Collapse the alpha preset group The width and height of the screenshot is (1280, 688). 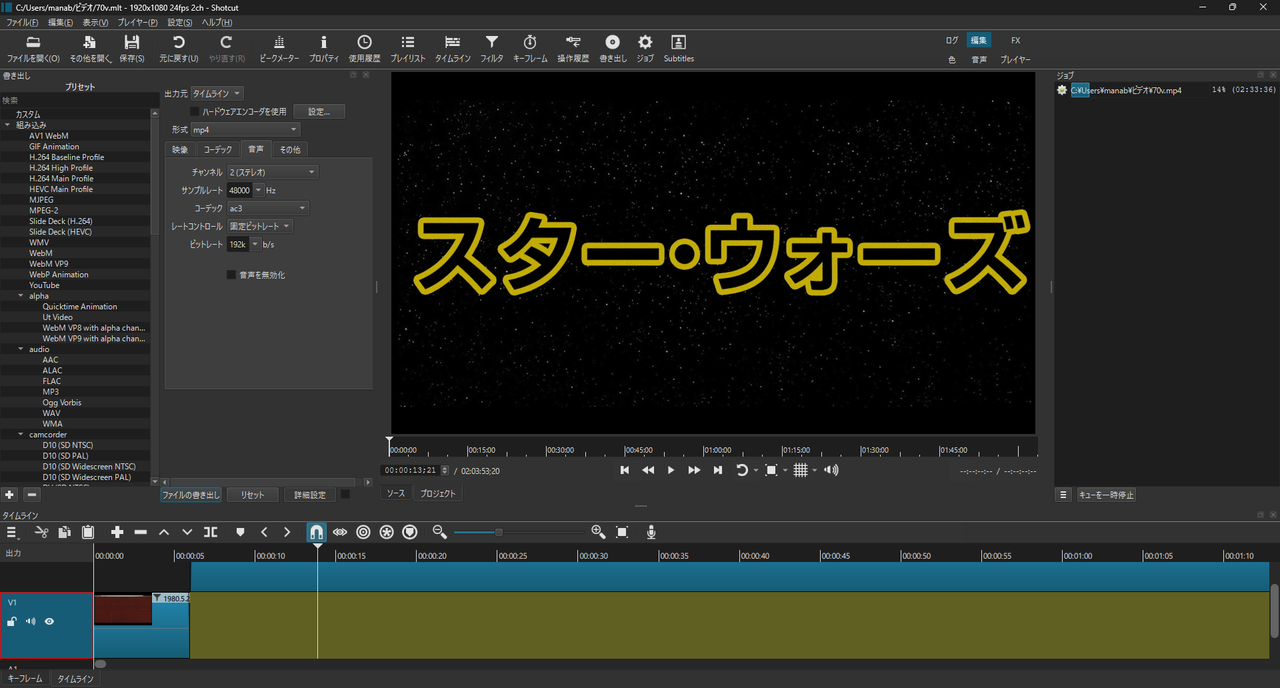coord(21,296)
